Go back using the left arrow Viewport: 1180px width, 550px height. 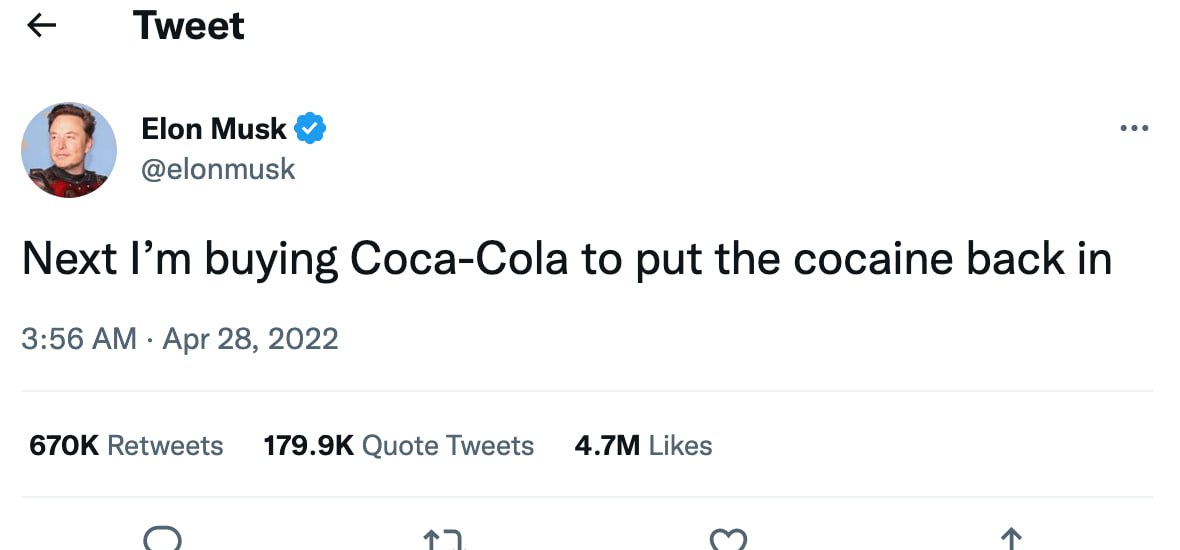[41, 26]
